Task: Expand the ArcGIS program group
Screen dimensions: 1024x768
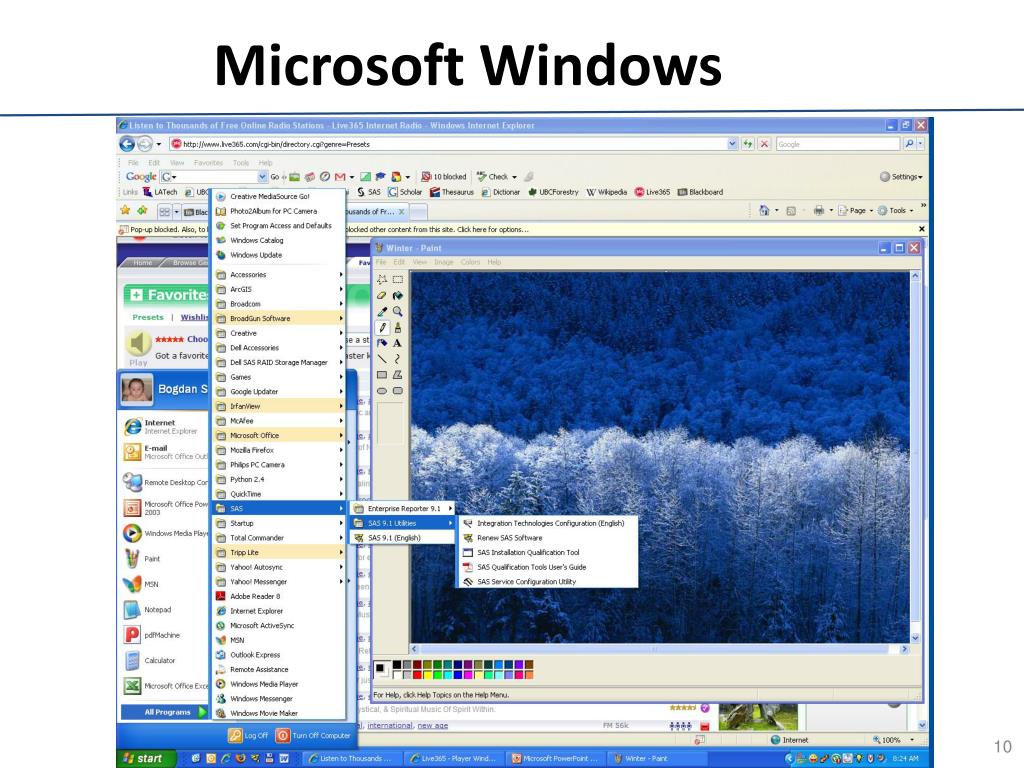Action: click(279, 289)
